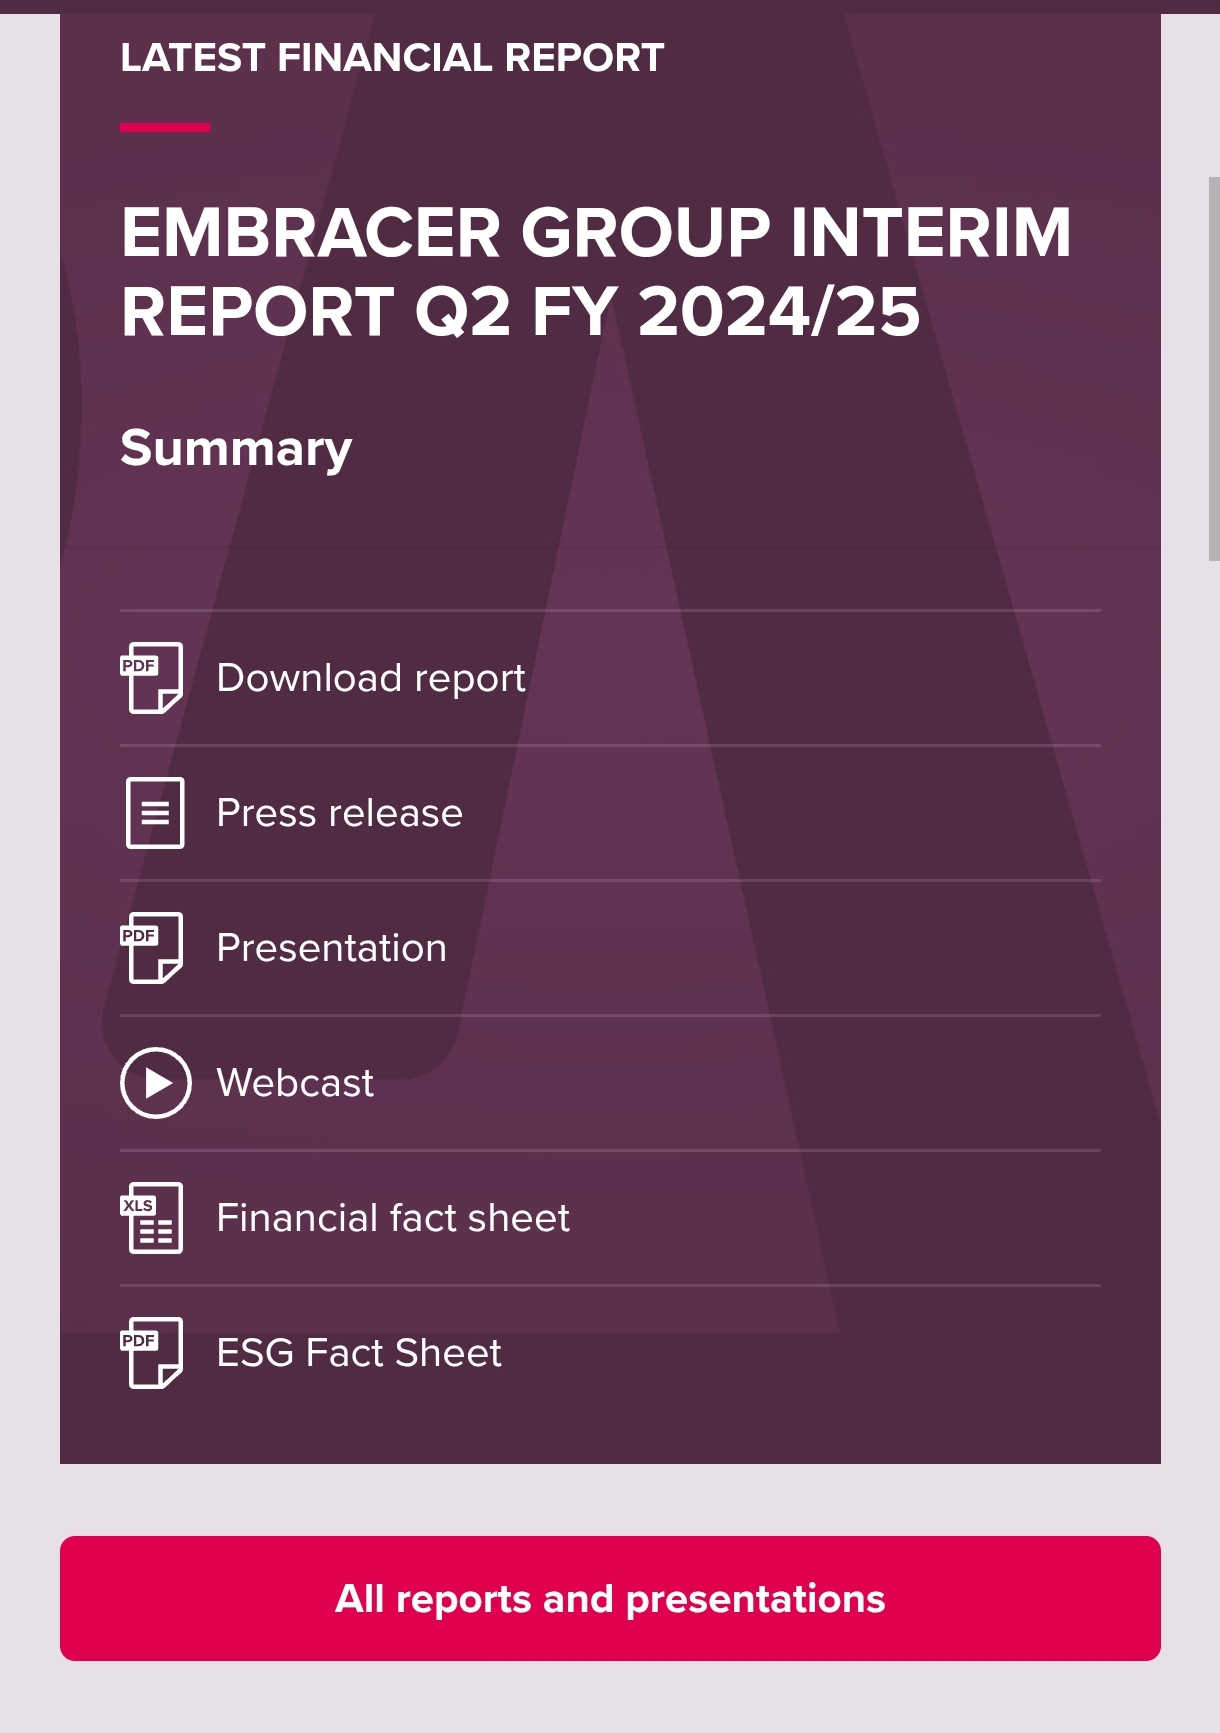This screenshot has width=1220, height=1733.
Task: Click the page scrollbar thumb on right edge
Action: [x=1214, y=368]
